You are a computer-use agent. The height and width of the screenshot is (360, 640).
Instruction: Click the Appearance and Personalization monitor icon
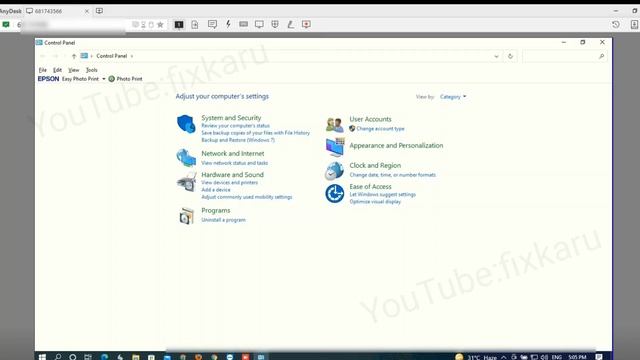pyautogui.click(x=335, y=147)
